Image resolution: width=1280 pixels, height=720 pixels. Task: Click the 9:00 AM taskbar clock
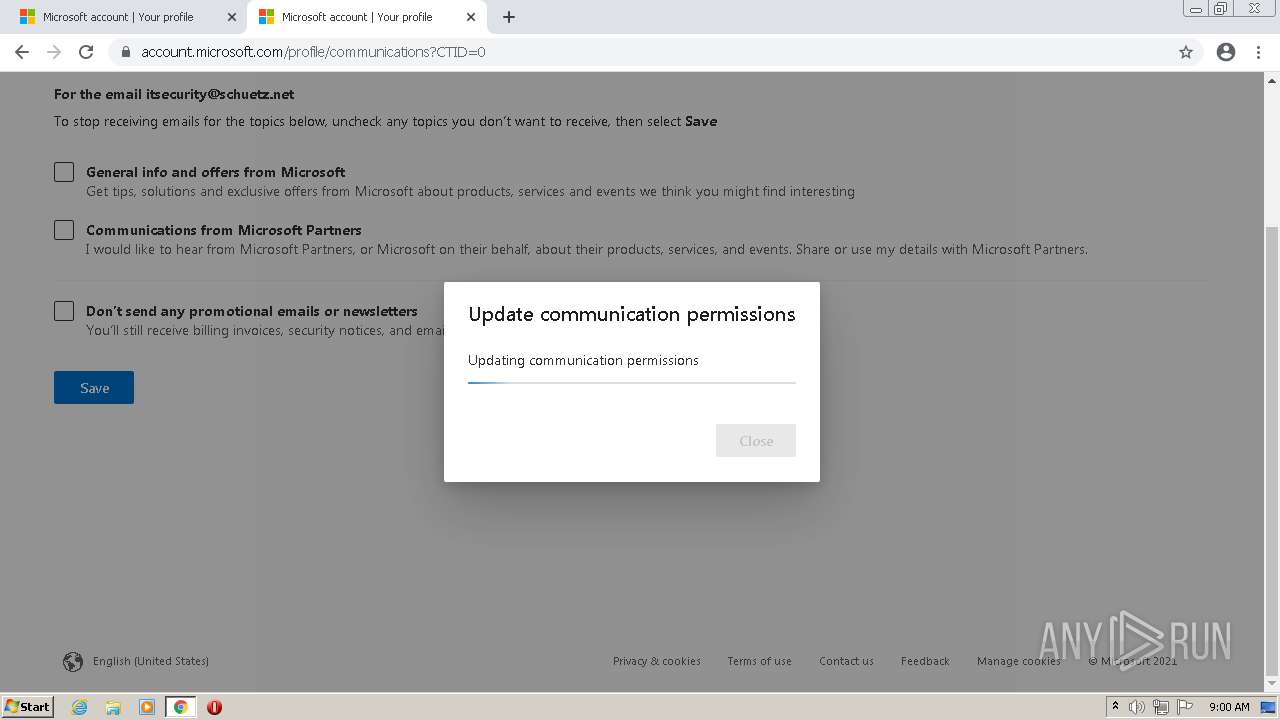tap(1229, 707)
